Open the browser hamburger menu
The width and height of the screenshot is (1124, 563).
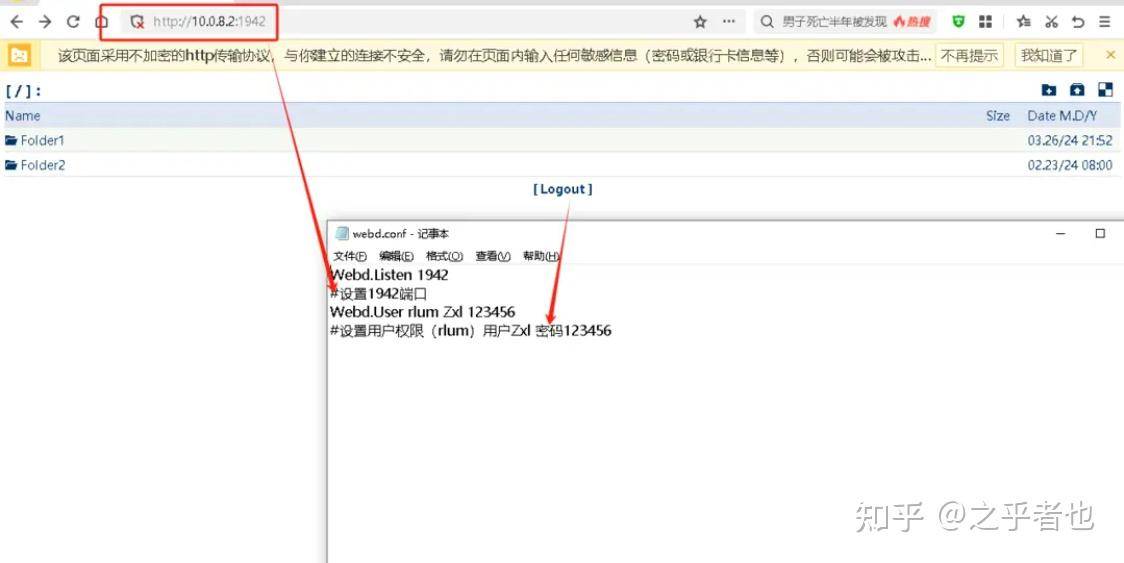[1105, 22]
